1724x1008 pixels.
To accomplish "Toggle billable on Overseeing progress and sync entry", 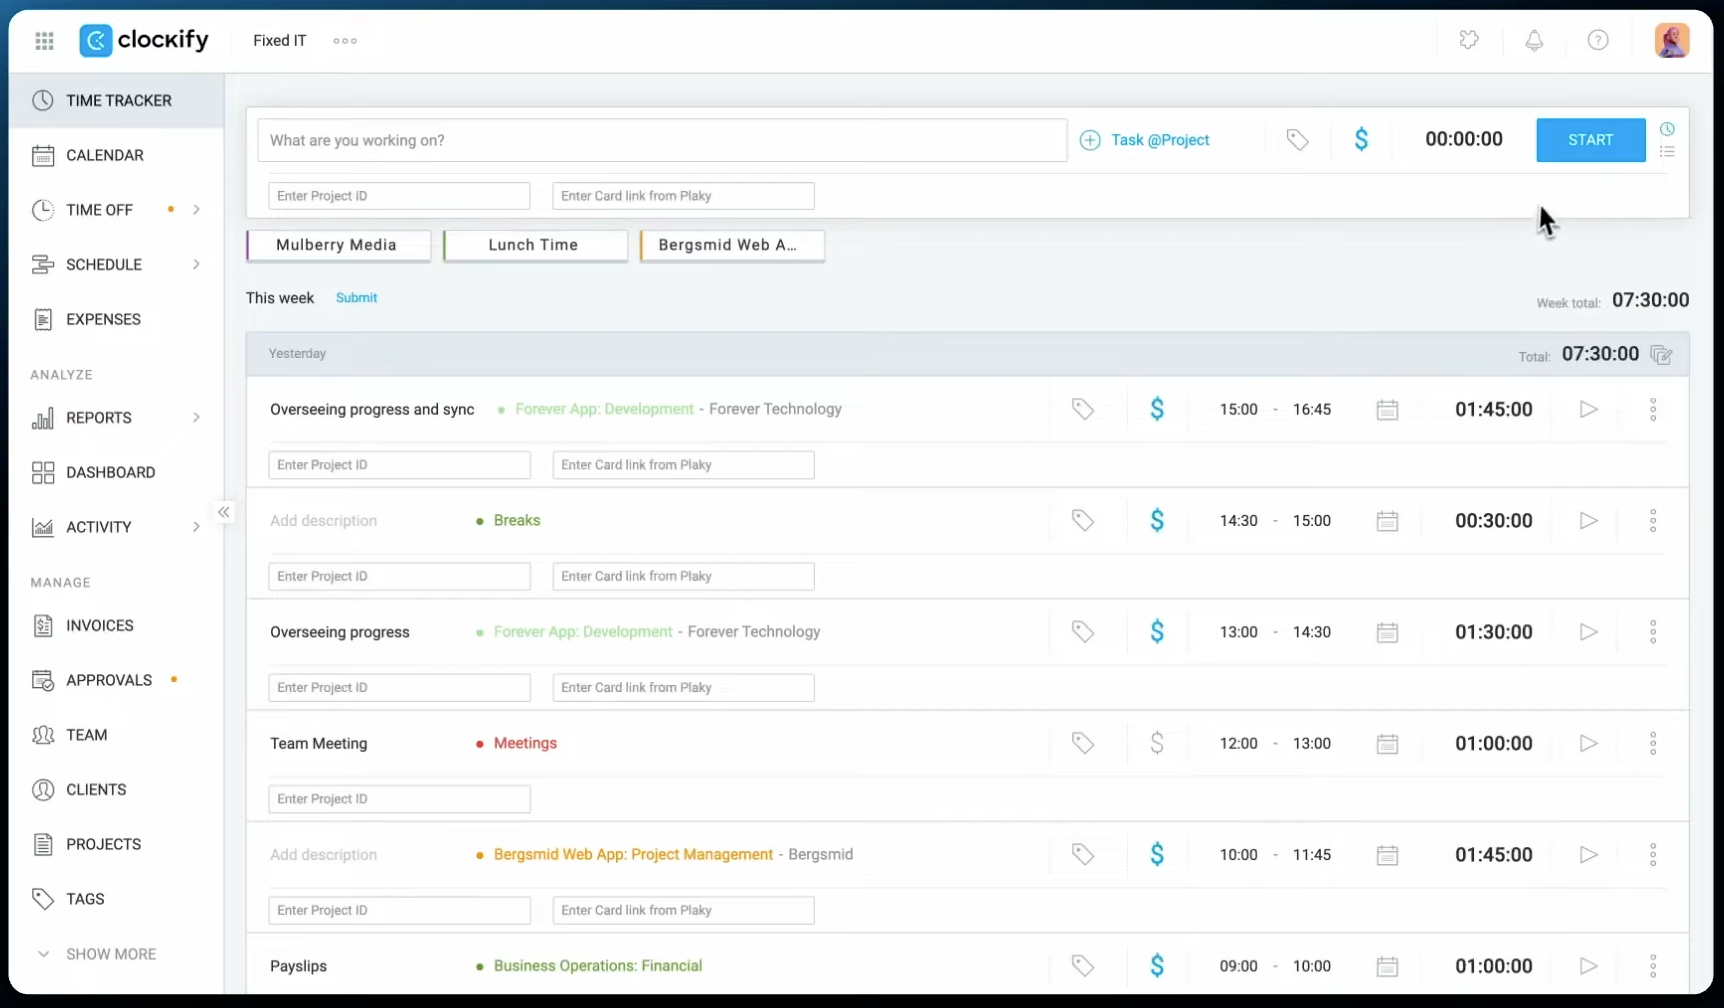I will coord(1157,409).
